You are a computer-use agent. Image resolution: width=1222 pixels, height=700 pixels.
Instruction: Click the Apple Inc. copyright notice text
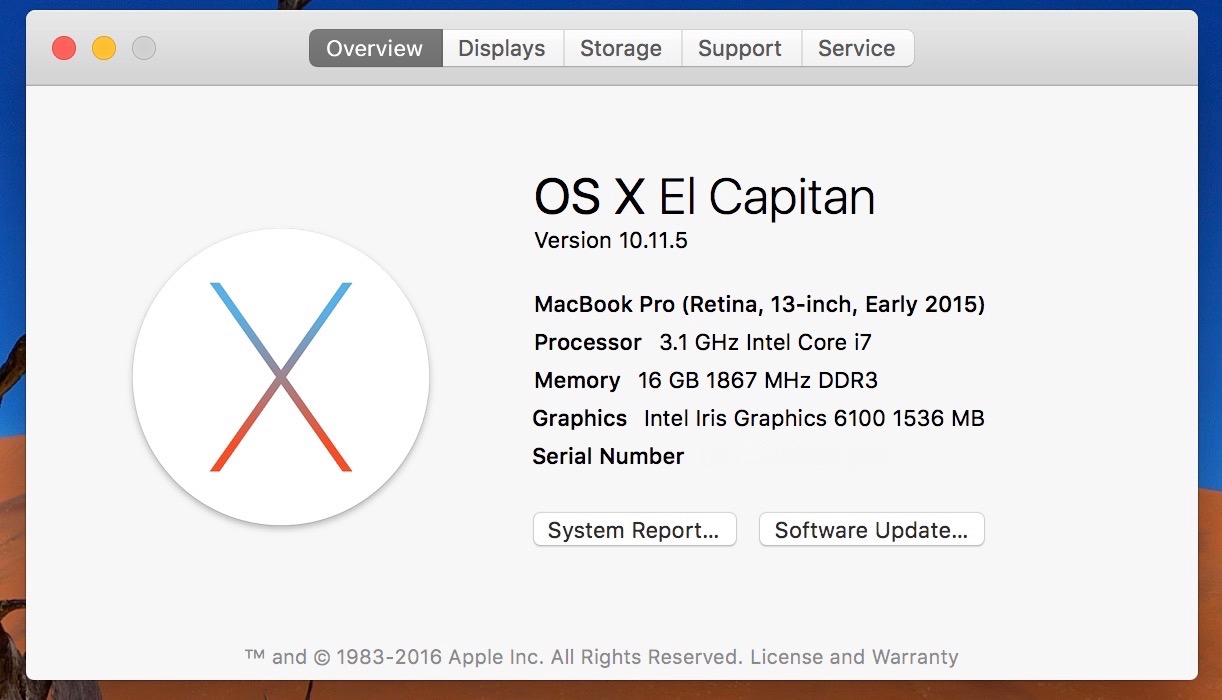[x=494, y=657]
